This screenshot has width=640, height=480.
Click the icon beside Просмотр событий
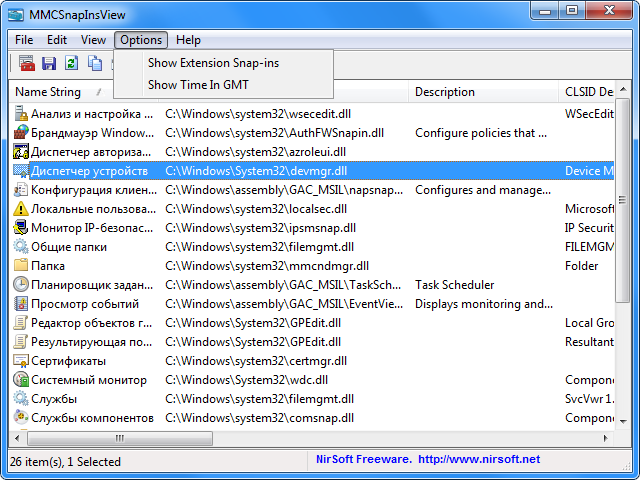[x=21, y=304]
